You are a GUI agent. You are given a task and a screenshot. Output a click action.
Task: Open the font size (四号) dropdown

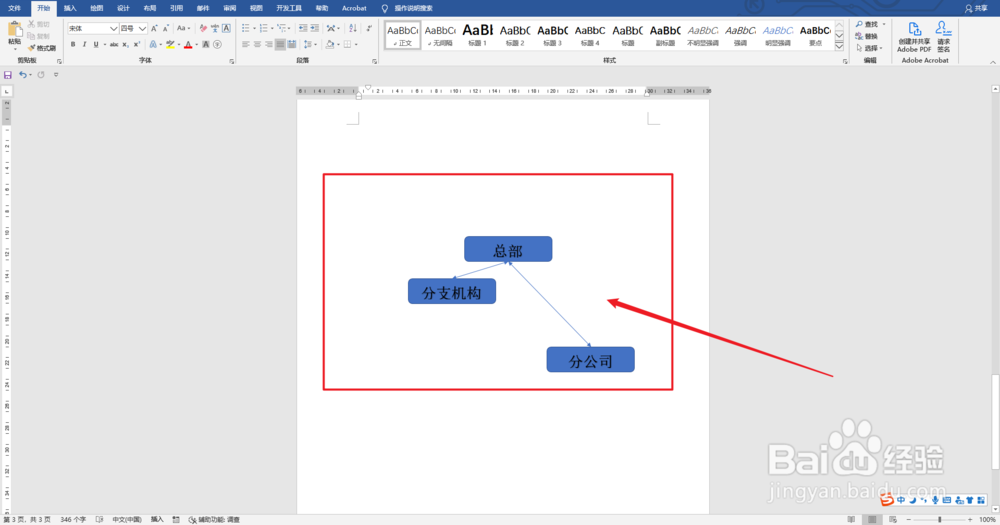pos(142,29)
